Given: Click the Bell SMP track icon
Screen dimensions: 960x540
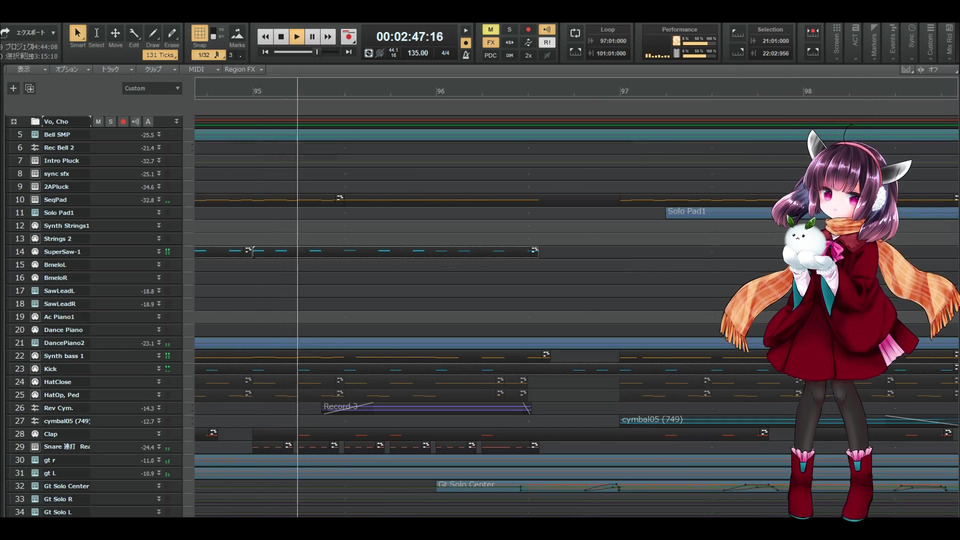Looking at the screenshot, I should (x=35, y=135).
